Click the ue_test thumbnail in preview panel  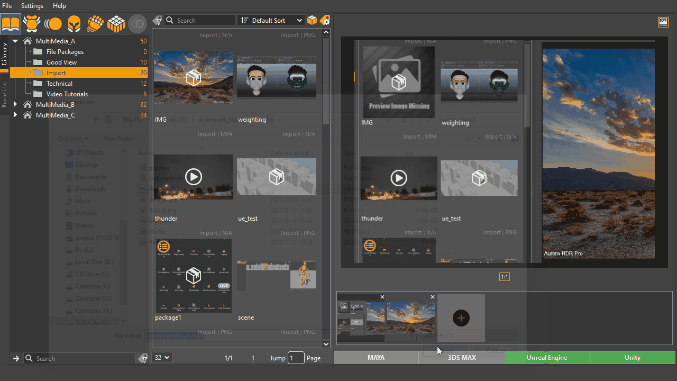point(479,178)
